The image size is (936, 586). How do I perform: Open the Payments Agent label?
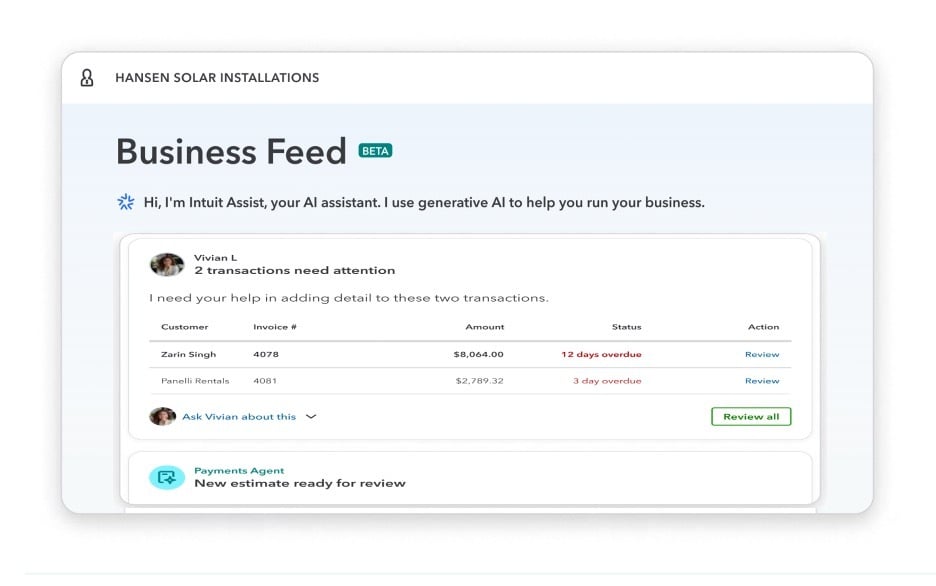tap(239, 470)
